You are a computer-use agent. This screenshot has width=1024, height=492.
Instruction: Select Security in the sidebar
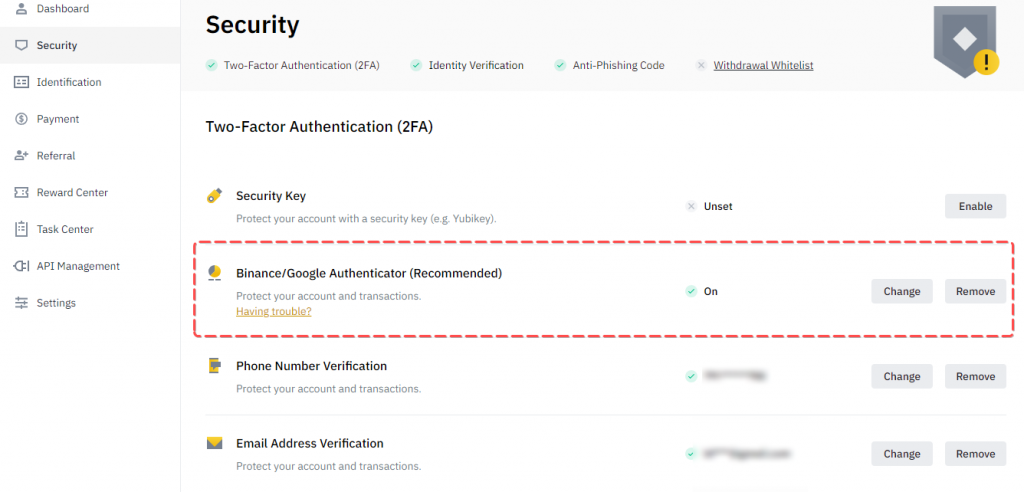pyautogui.click(x=90, y=46)
